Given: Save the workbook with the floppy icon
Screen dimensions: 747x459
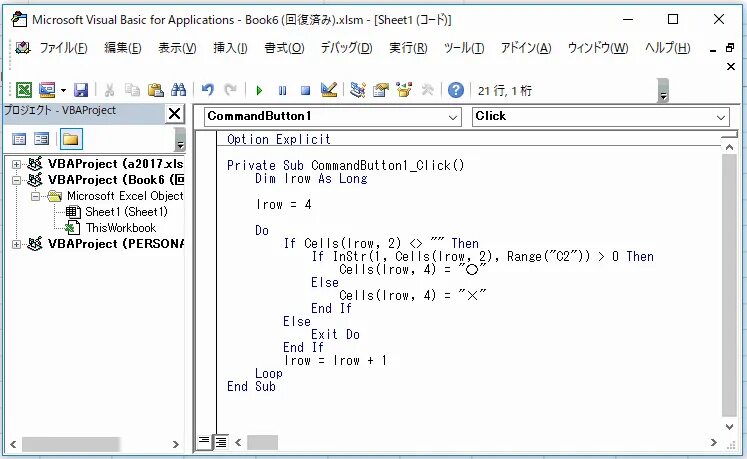Looking at the screenshot, I should click(x=81, y=90).
